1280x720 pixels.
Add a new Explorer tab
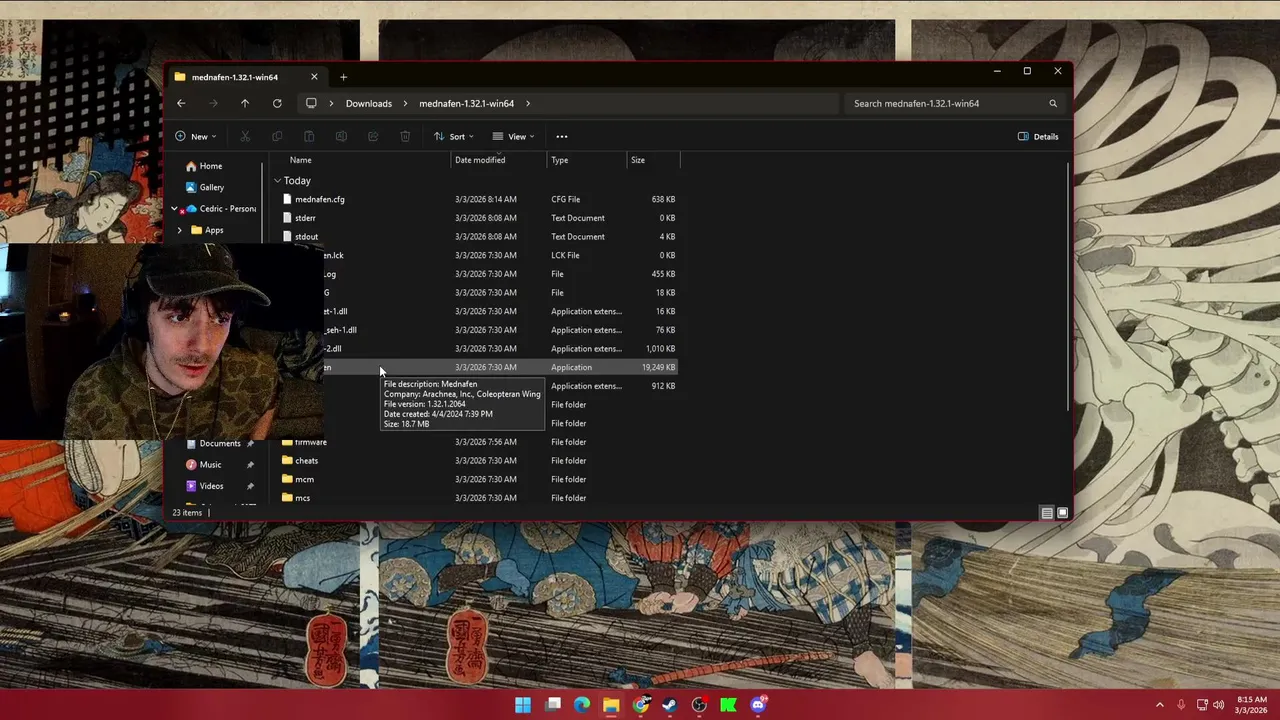pyautogui.click(x=343, y=77)
